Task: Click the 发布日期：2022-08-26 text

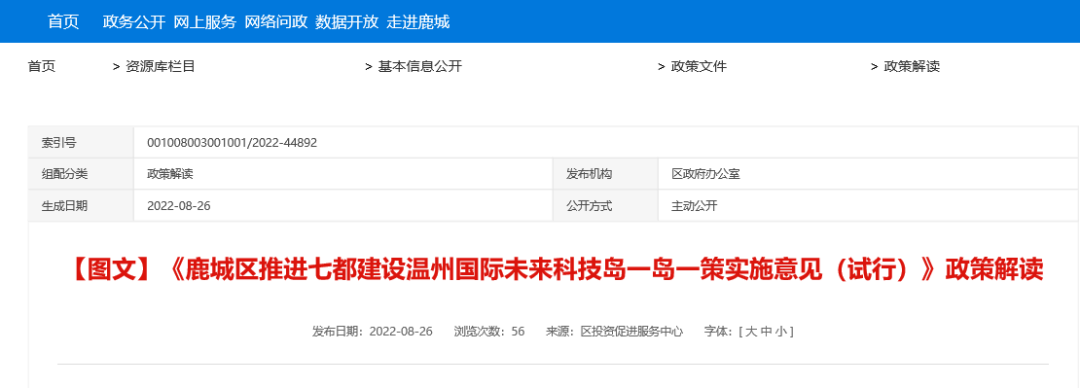Action: point(373,331)
